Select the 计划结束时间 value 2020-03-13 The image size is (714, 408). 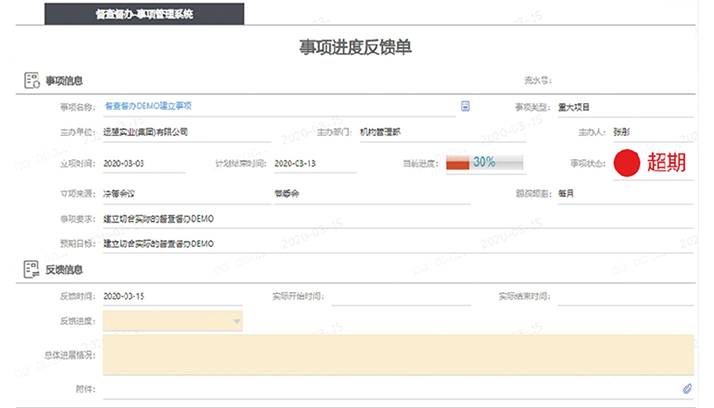(x=295, y=163)
